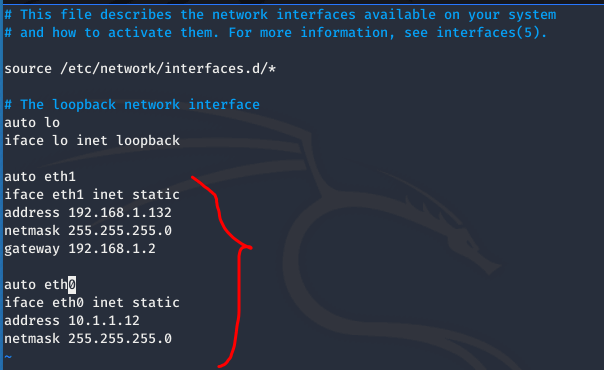Click the tilde empty-line marker
This screenshot has width=604, height=370.
(8, 357)
